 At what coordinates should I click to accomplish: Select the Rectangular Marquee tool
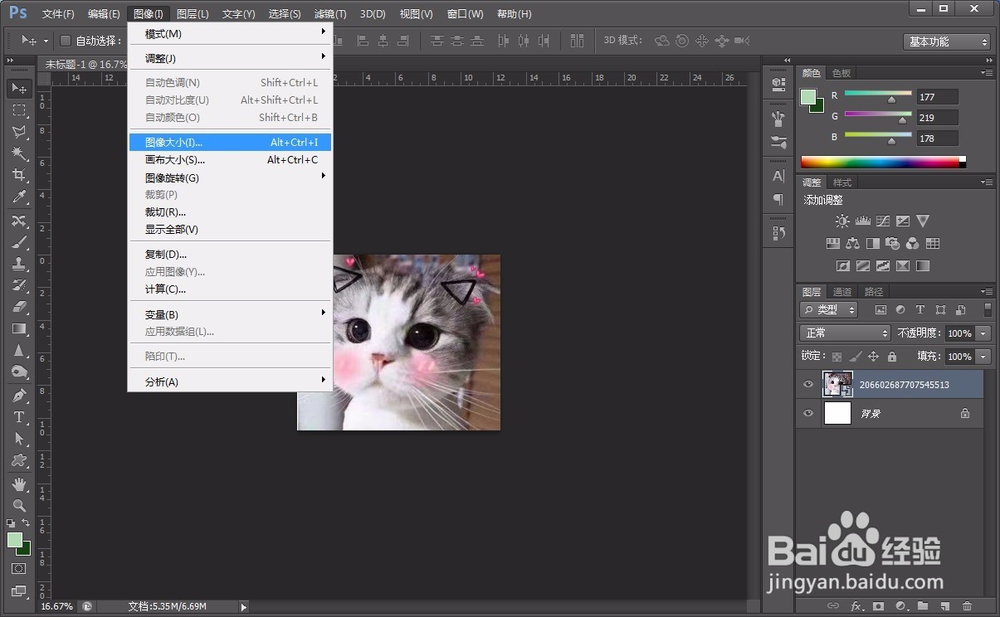[x=19, y=110]
